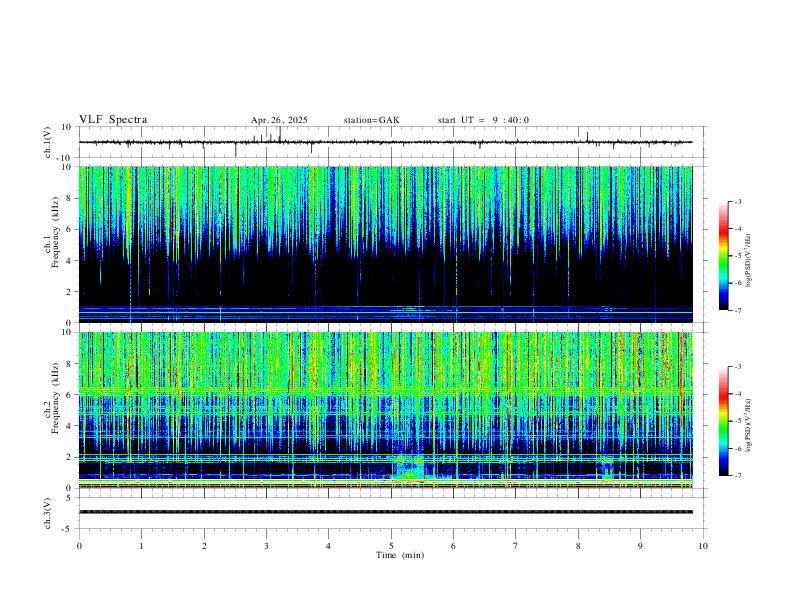
Task: Click the ch.3 black signal band
Action: [385, 512]
